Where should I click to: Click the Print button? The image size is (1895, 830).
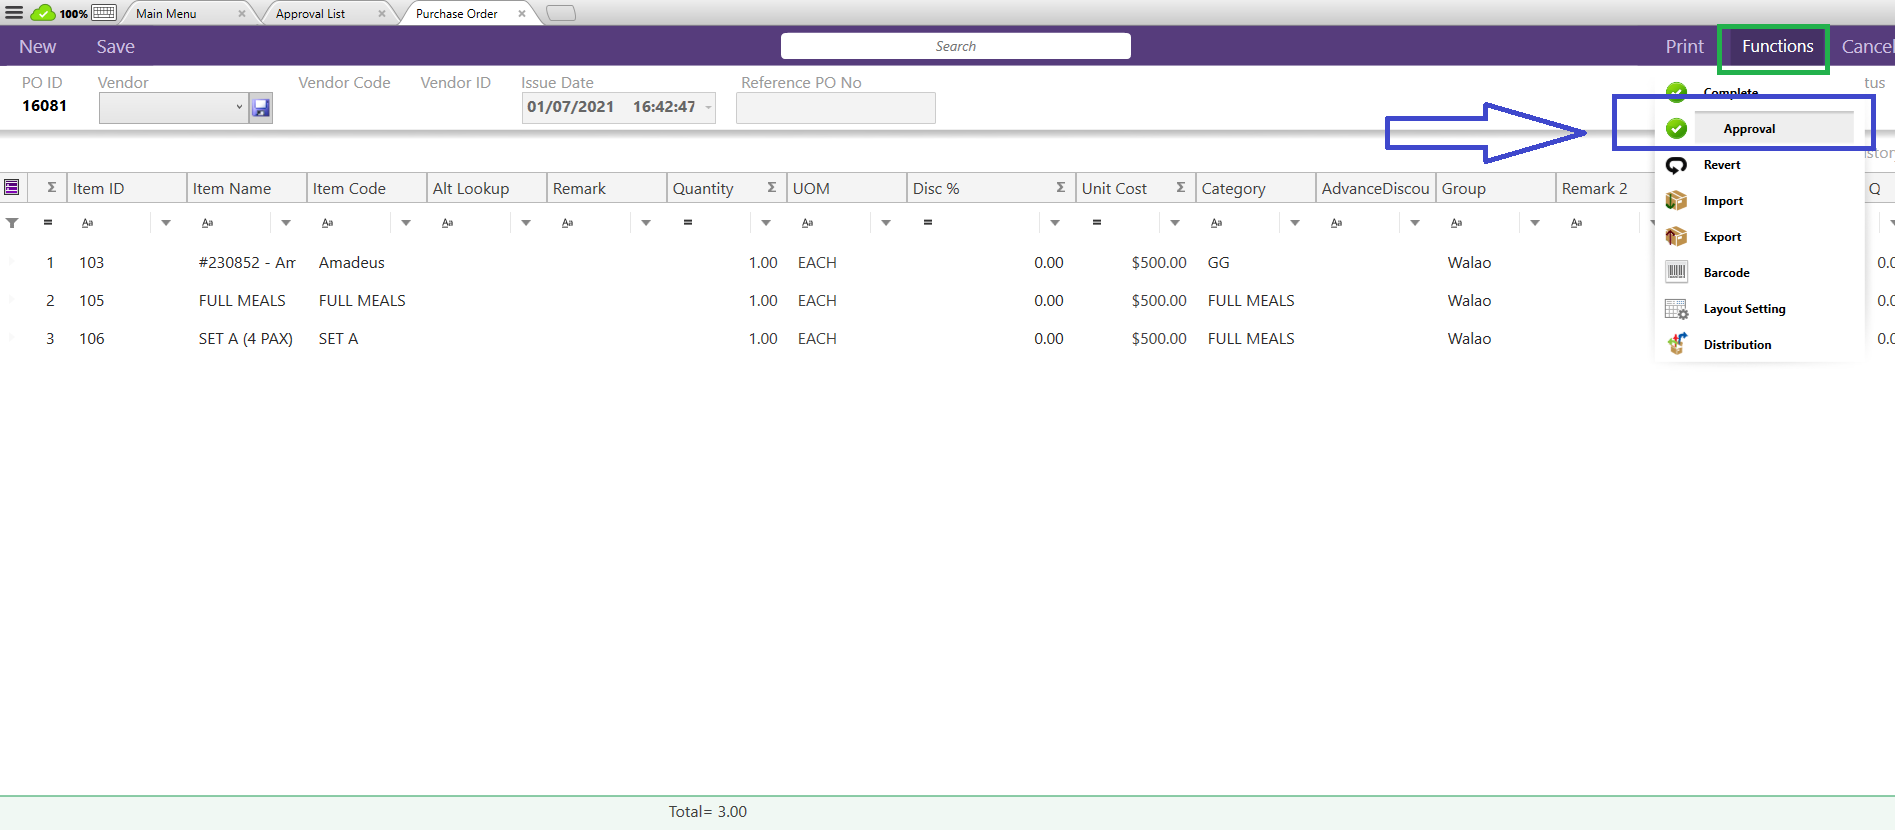[x=1684, y=47]
